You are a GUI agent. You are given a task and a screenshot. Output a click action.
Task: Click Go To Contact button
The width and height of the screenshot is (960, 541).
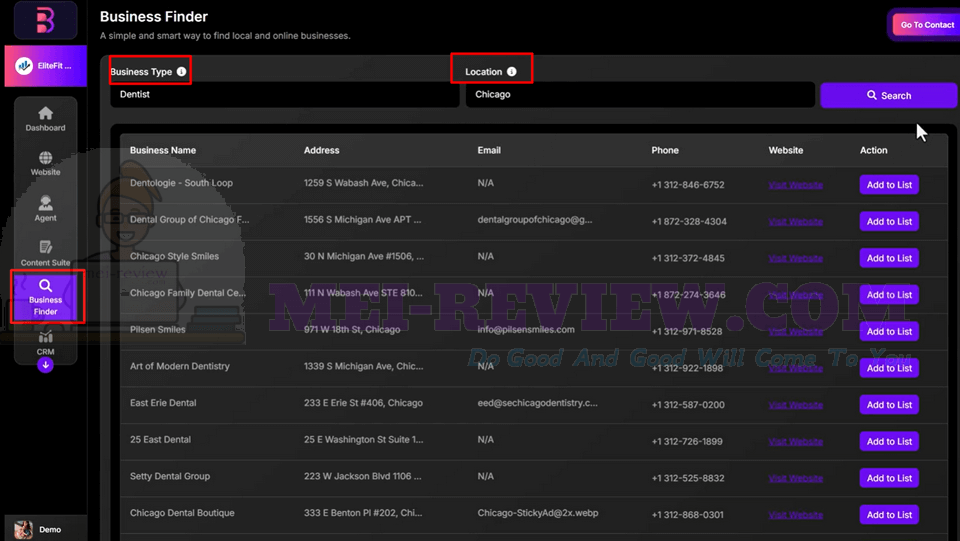point(926,25)
